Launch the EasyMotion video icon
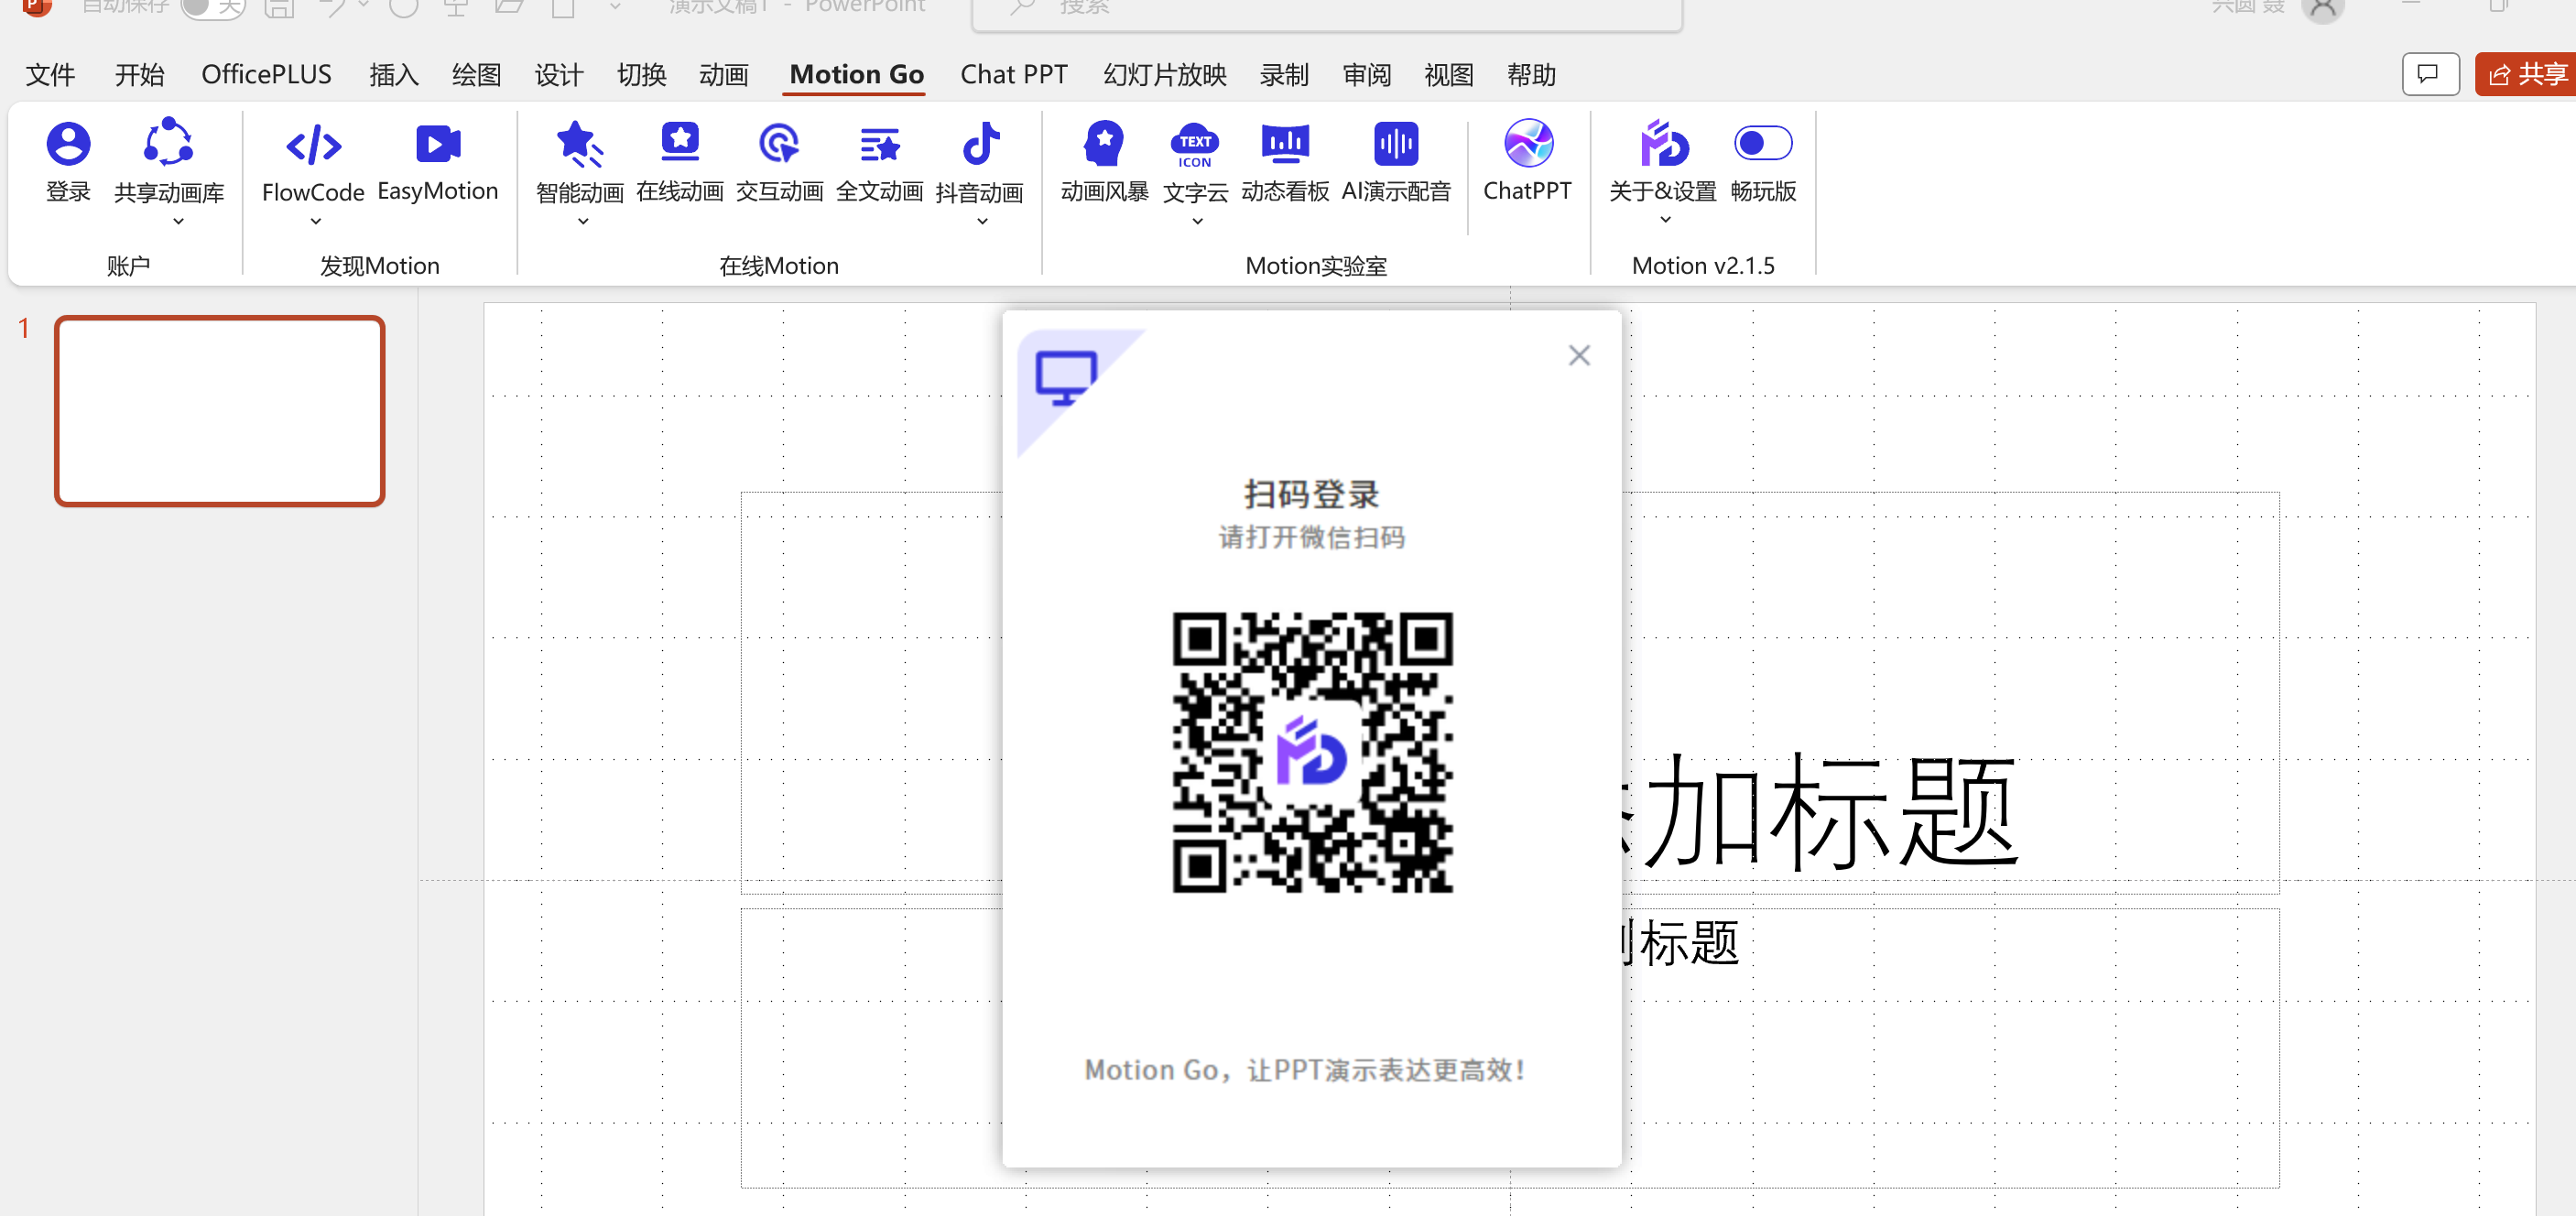 point(437,145)
